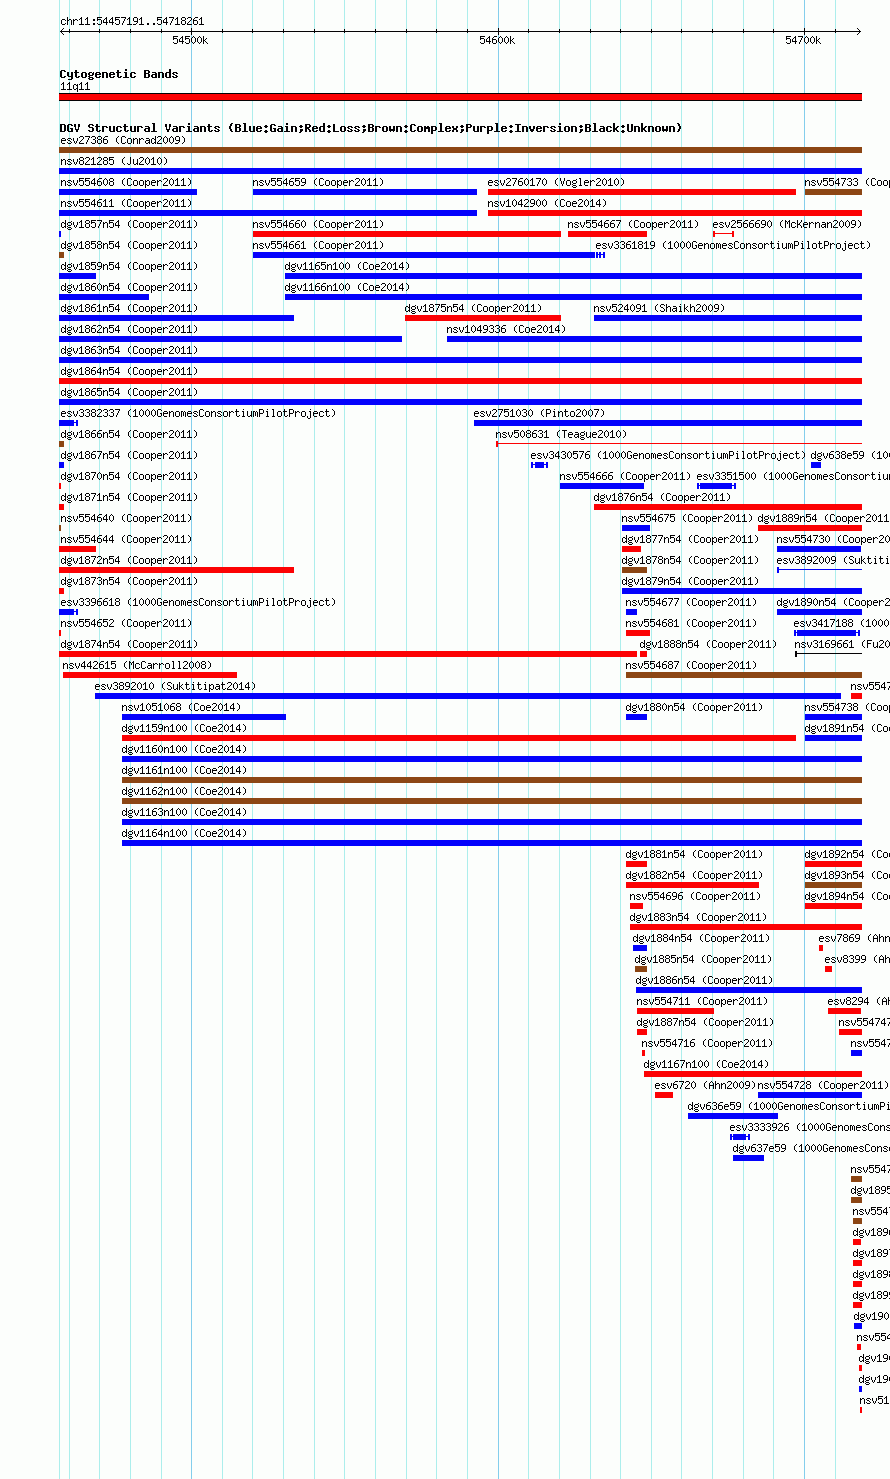Click the nsv554608 (Cooper2011) variant label
Image resolution: width=890 pixels, height=1479 pixels.
(x=125, y=182)
